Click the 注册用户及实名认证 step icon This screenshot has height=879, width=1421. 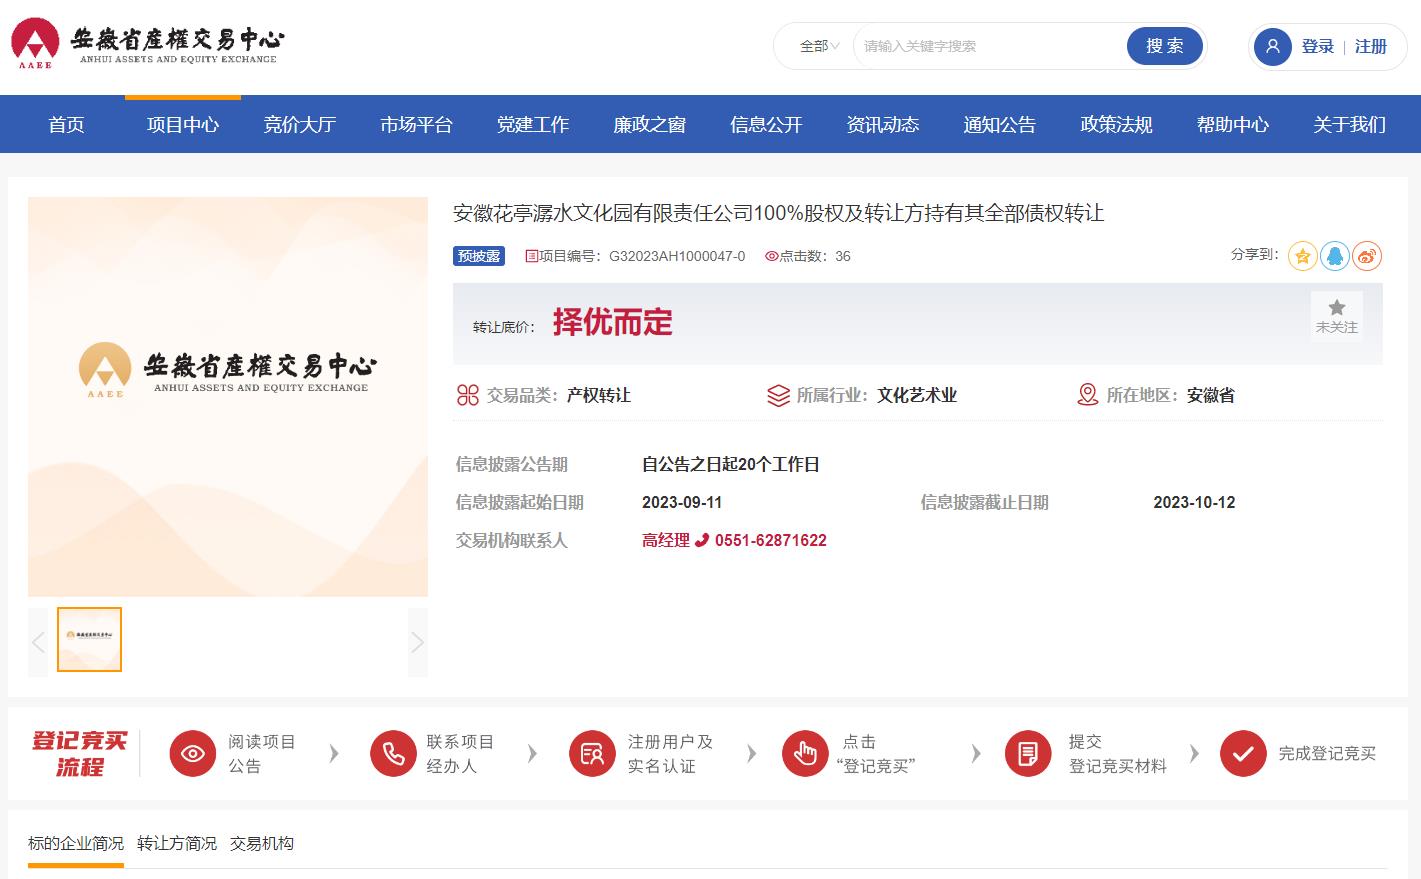coord(592,754)
